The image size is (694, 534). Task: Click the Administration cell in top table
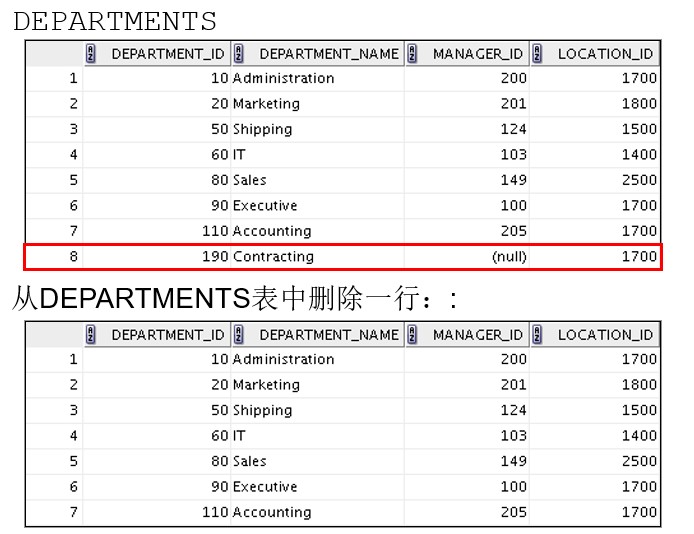(317, 78)
